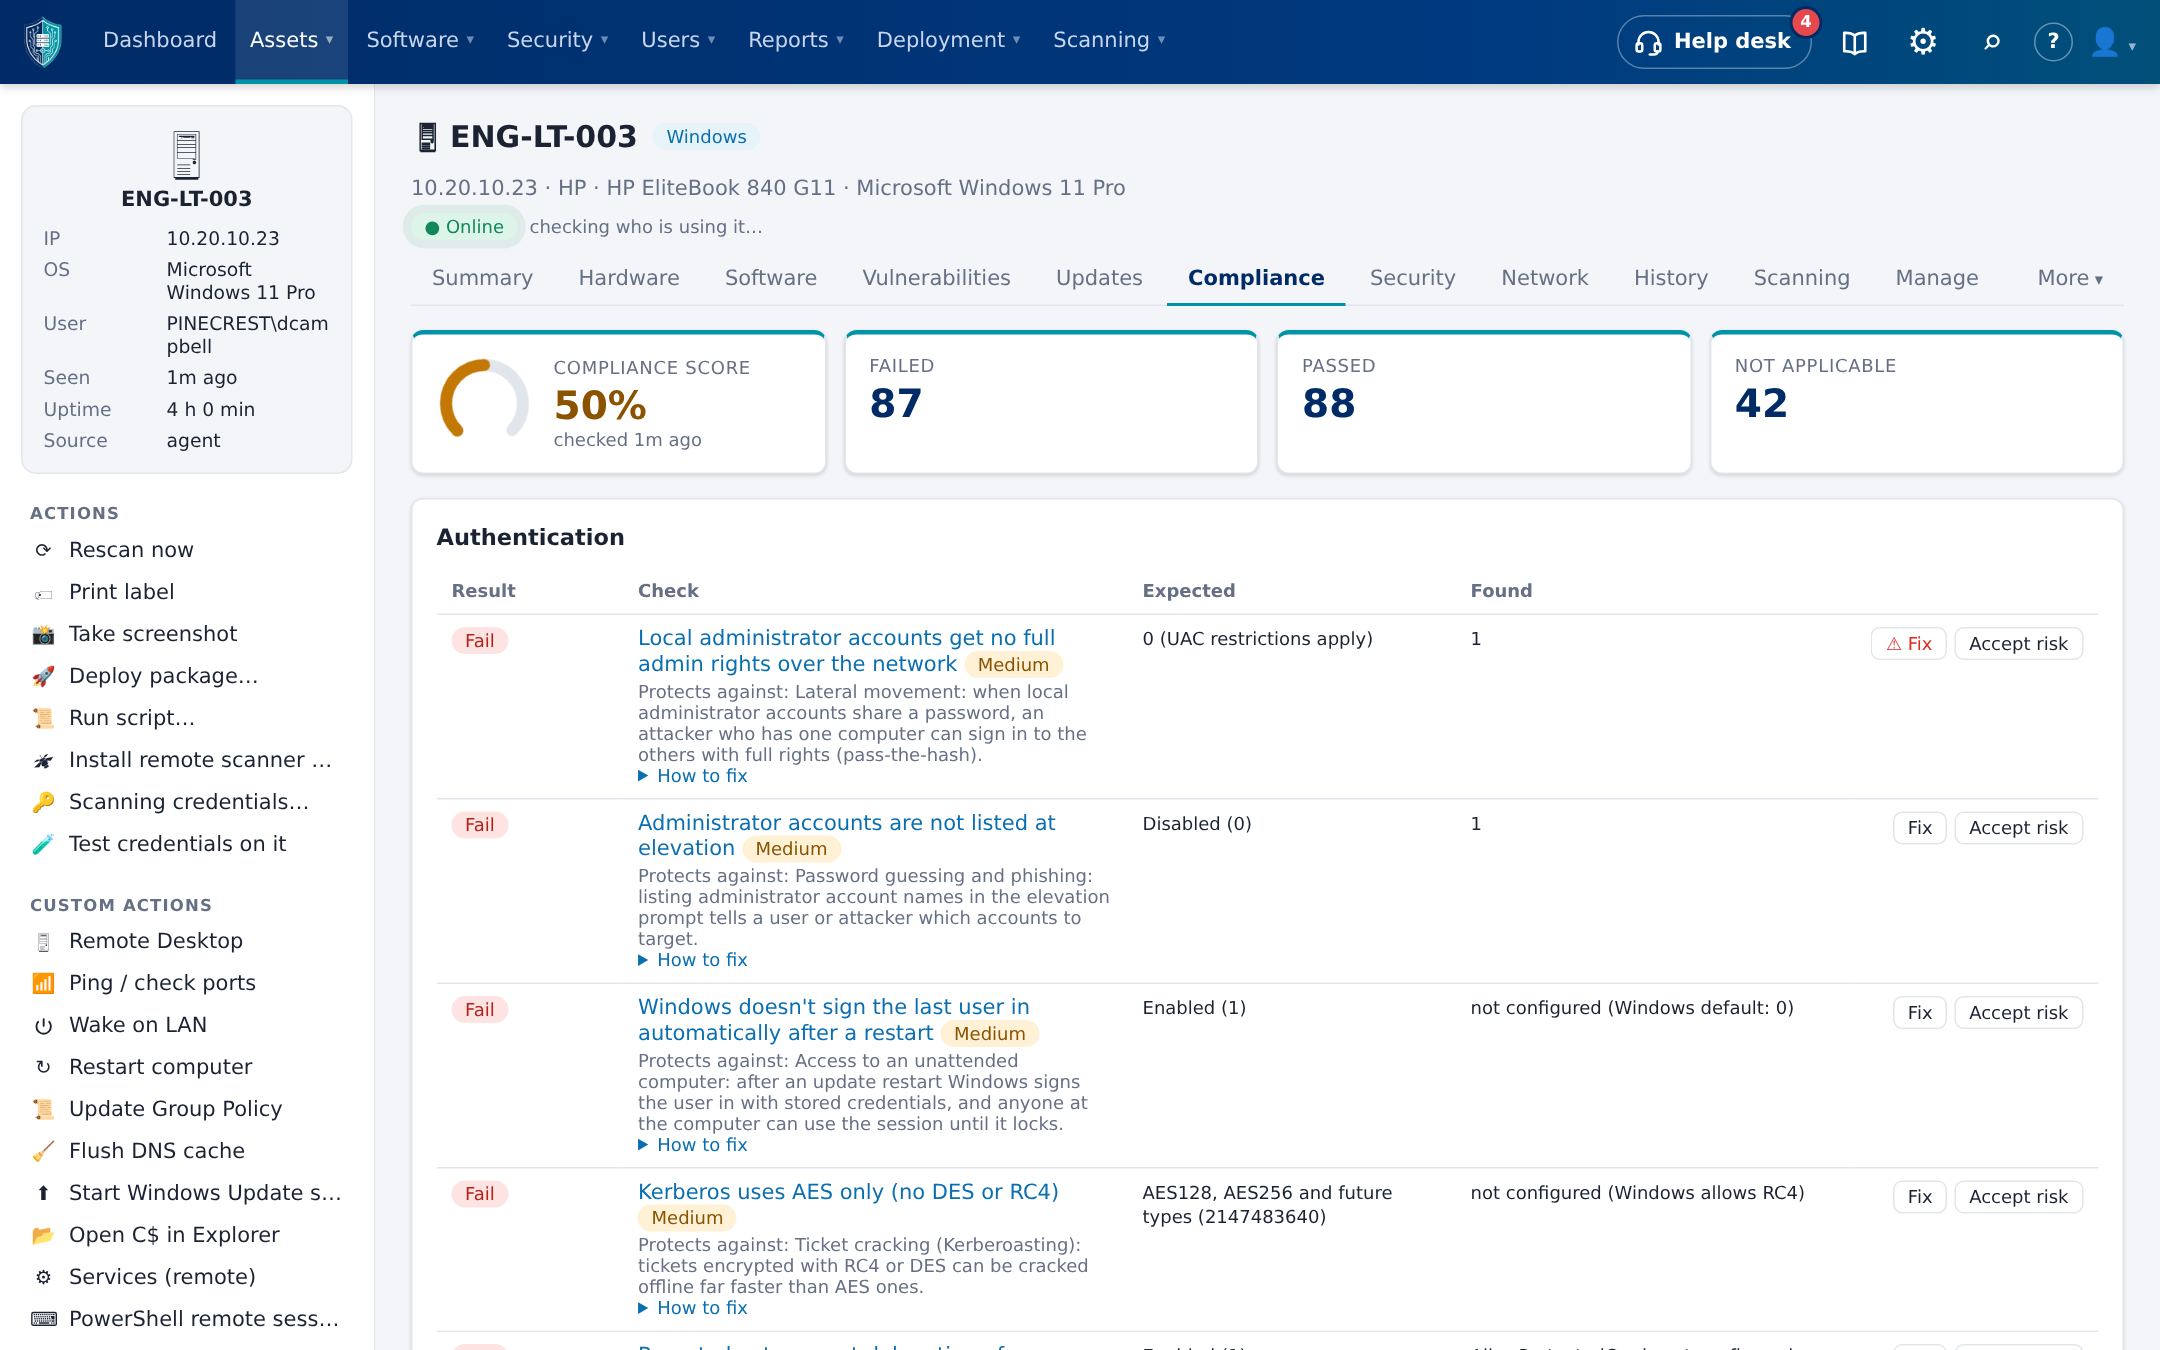Expand How to fix for elevation listing check
The height and width of the screenshot is (1350, 2160).
coord(693,960)
